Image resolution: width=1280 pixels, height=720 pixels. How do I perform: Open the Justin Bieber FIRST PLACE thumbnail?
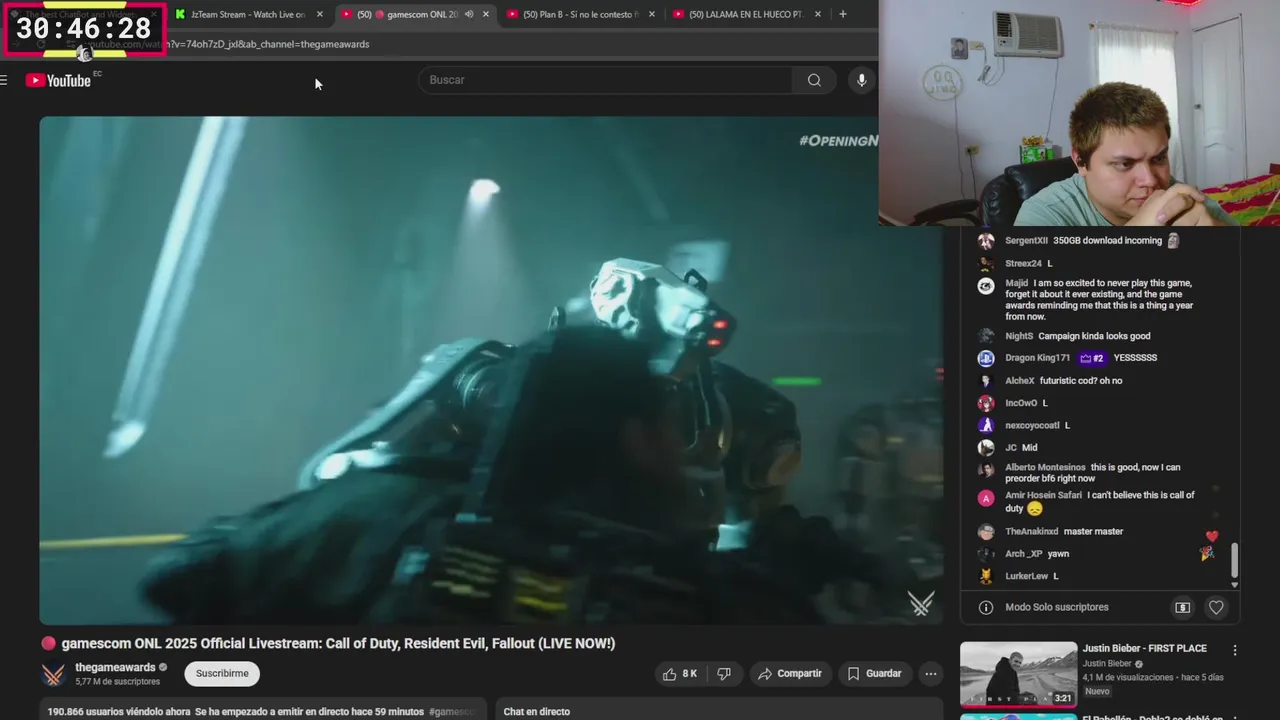click(1018, 674)
